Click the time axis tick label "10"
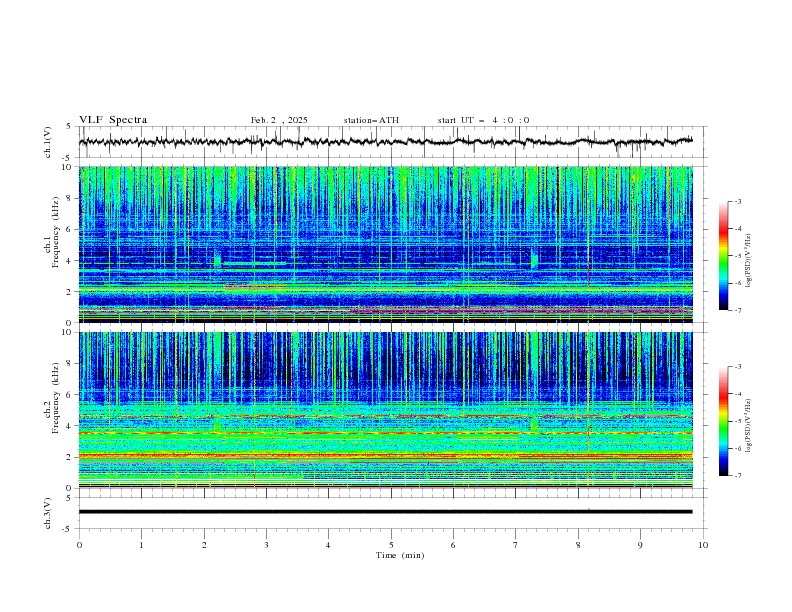Image resolution: width=792 pixels, height=612 pixels. pos(703,545)
